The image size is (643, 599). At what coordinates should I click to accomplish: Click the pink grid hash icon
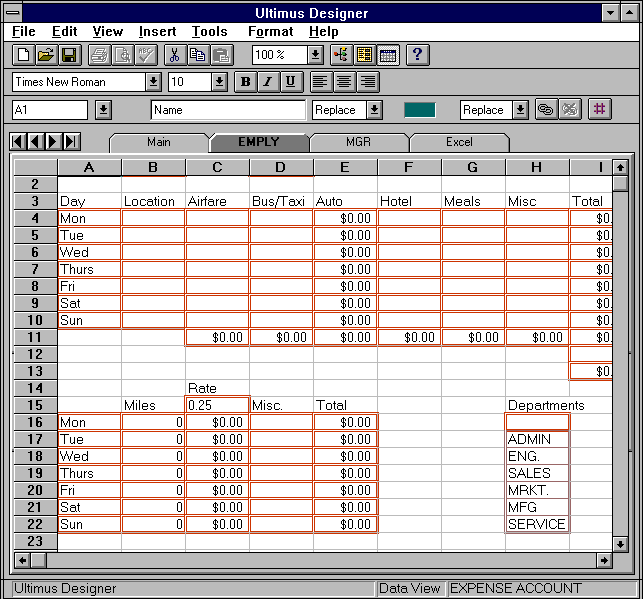coord(600,110)
